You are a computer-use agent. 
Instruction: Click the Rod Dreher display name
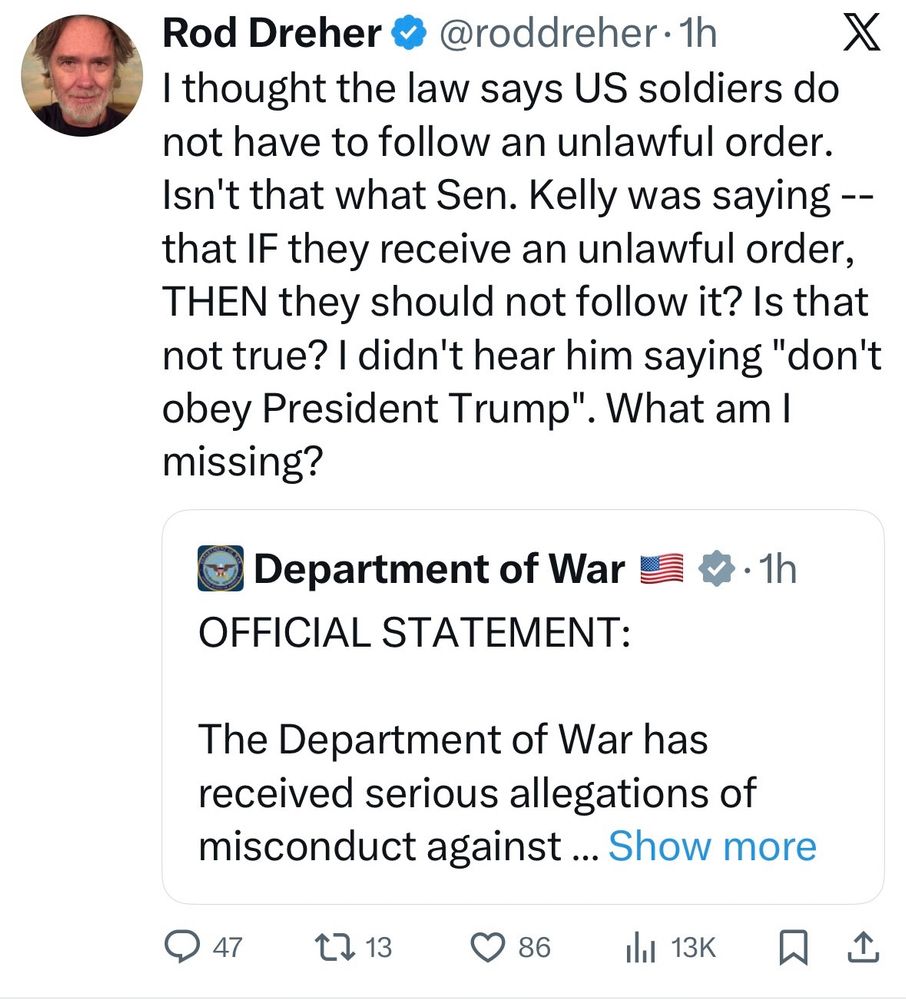pyautogui.click(x=271, y=35)
